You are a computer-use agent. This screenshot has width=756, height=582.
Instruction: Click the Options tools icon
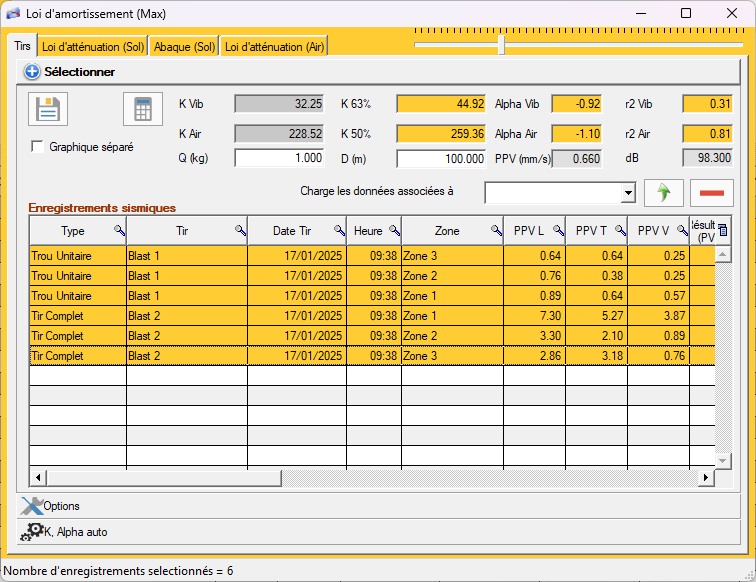(32, 506)
